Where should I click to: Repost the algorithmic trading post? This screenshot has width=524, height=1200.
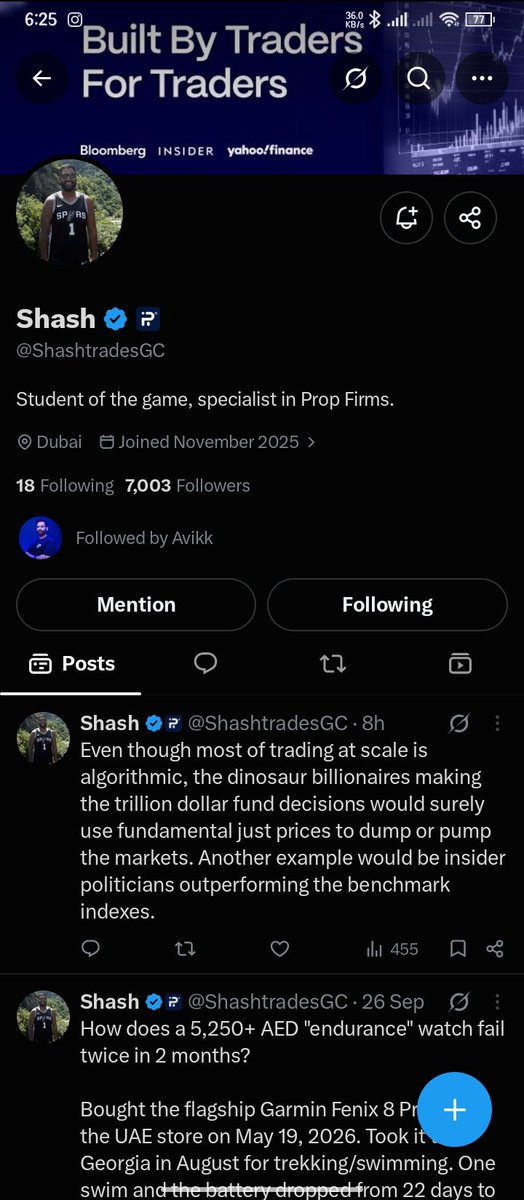(x=185, y=948)
